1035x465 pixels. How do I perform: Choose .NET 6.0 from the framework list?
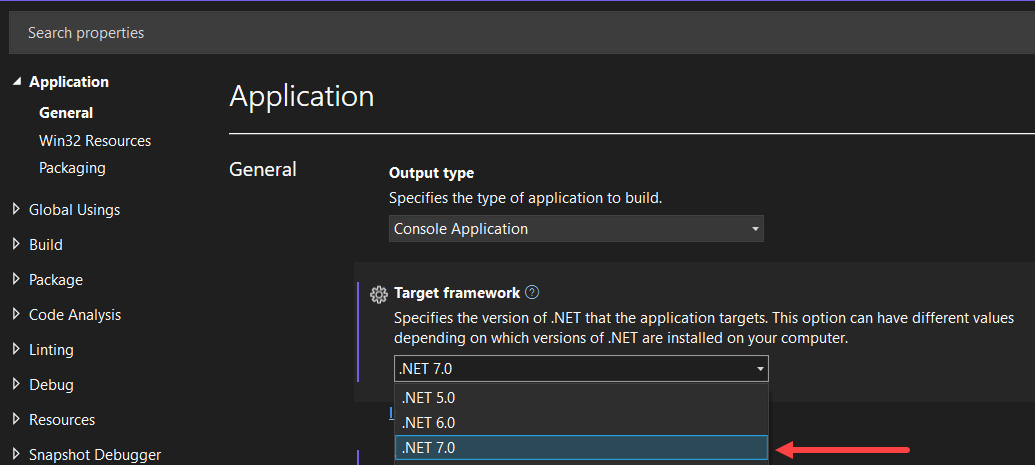point(581,423)
